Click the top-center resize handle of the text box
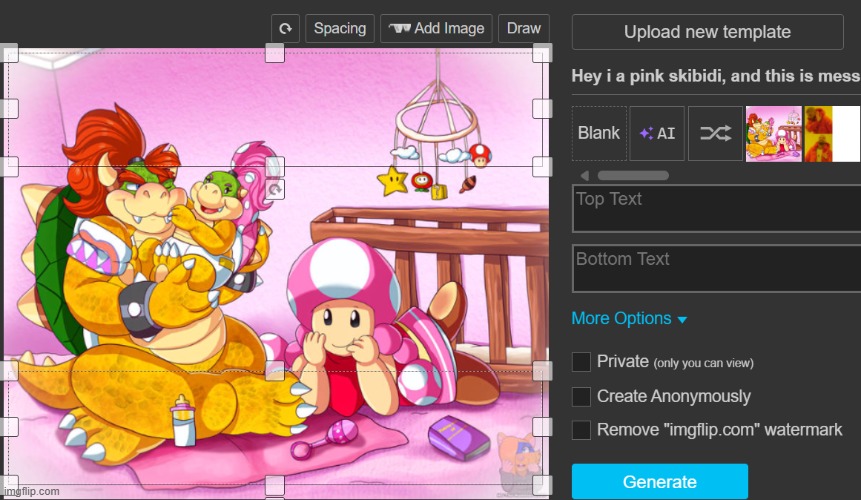861x500 pixels. click(275, 166)
